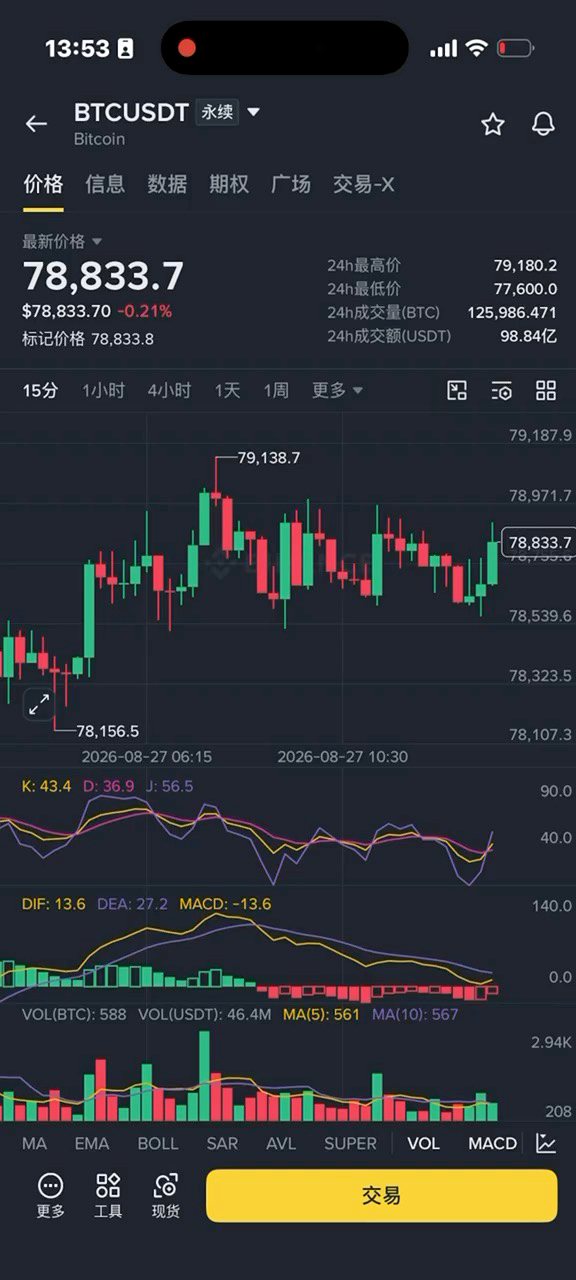Tap the recording indicator in the status bar
Image resolution: width=576 pixels, height=1280 pixels.
point(187,47)
